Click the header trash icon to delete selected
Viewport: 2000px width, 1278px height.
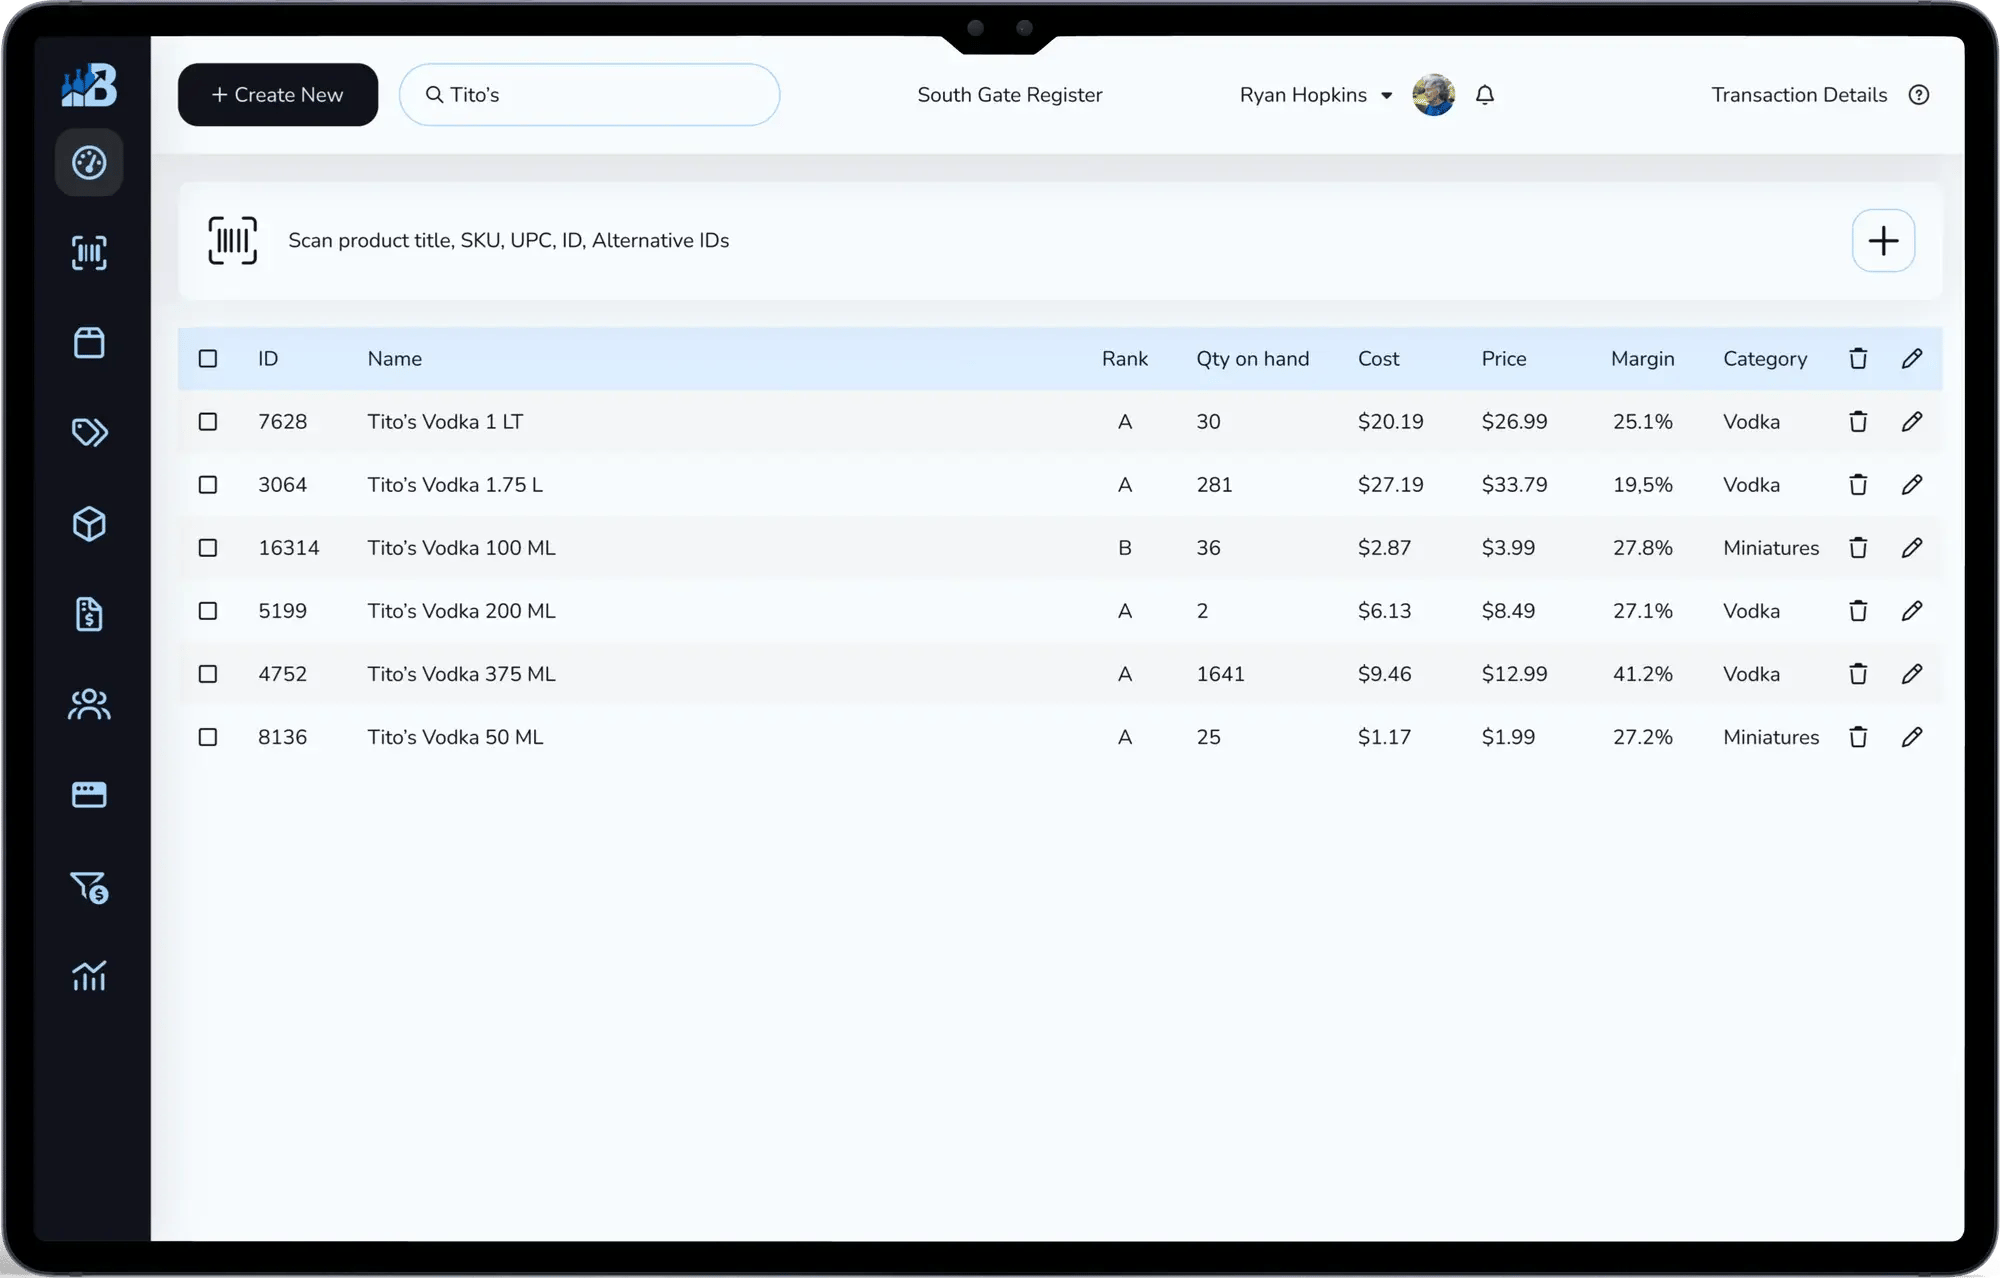[x=1858, y=358]
